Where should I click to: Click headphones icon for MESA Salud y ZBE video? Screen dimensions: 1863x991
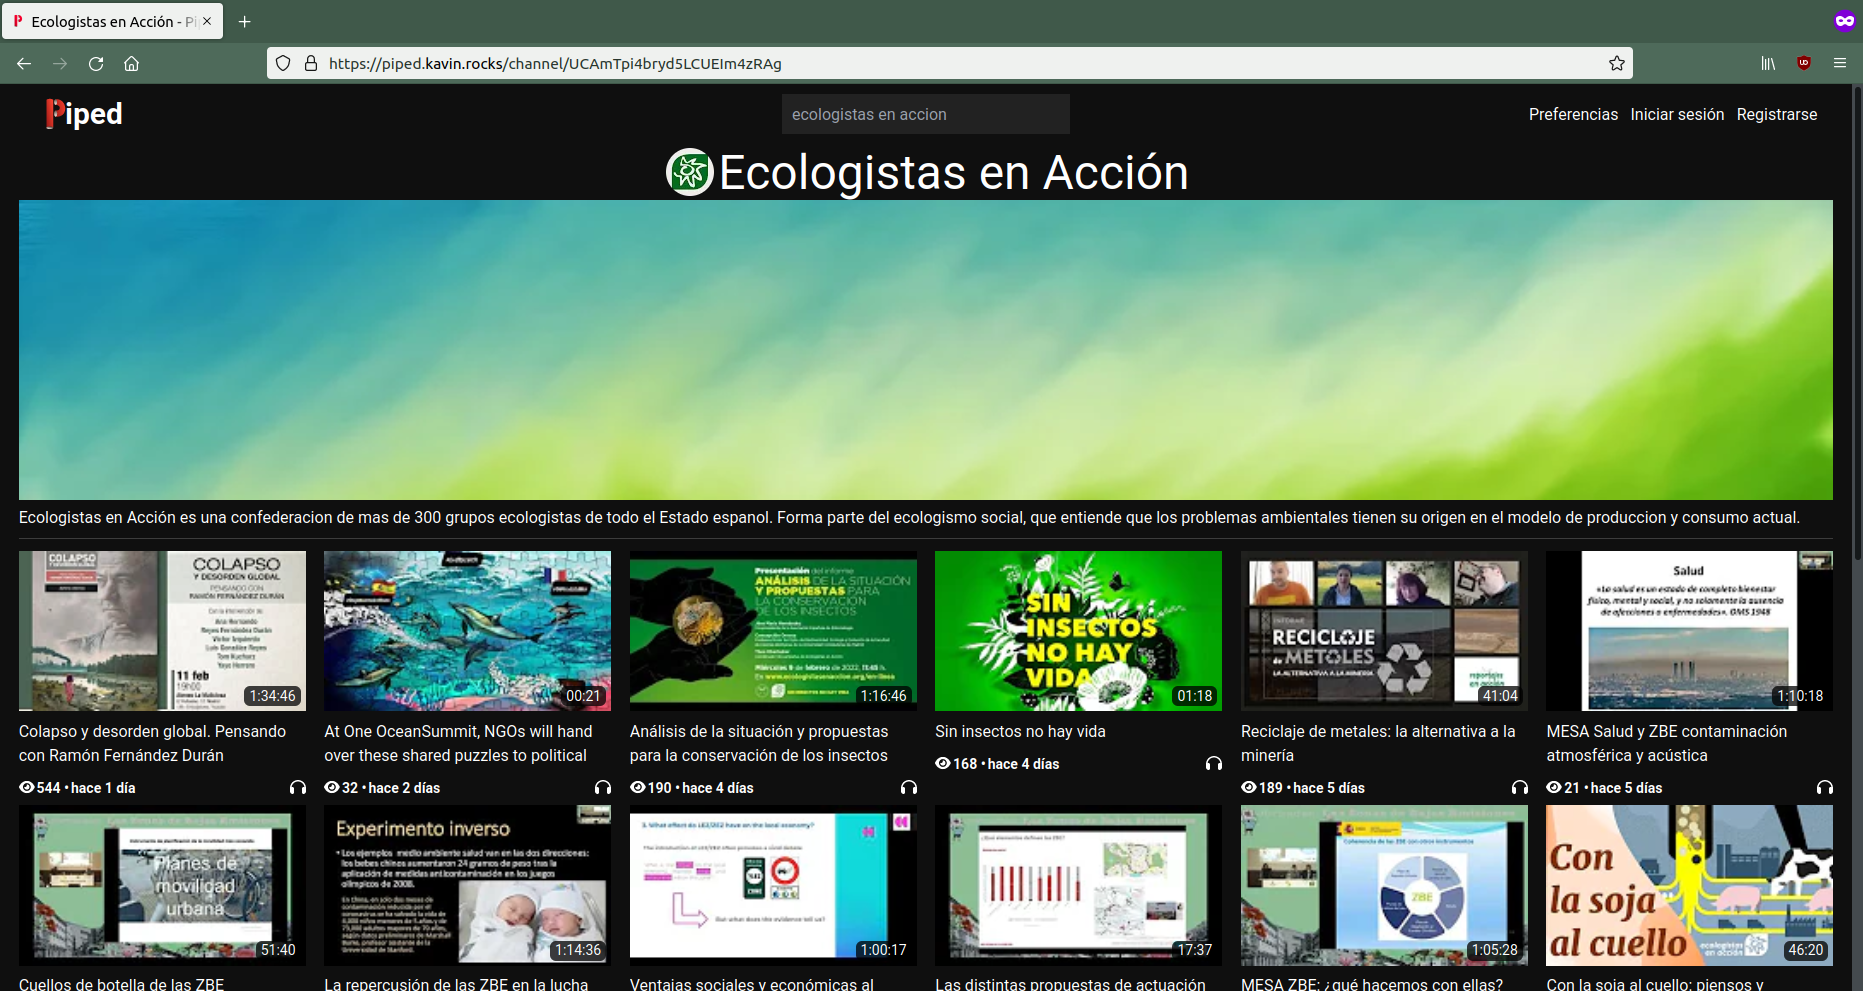coord(1825,788)
